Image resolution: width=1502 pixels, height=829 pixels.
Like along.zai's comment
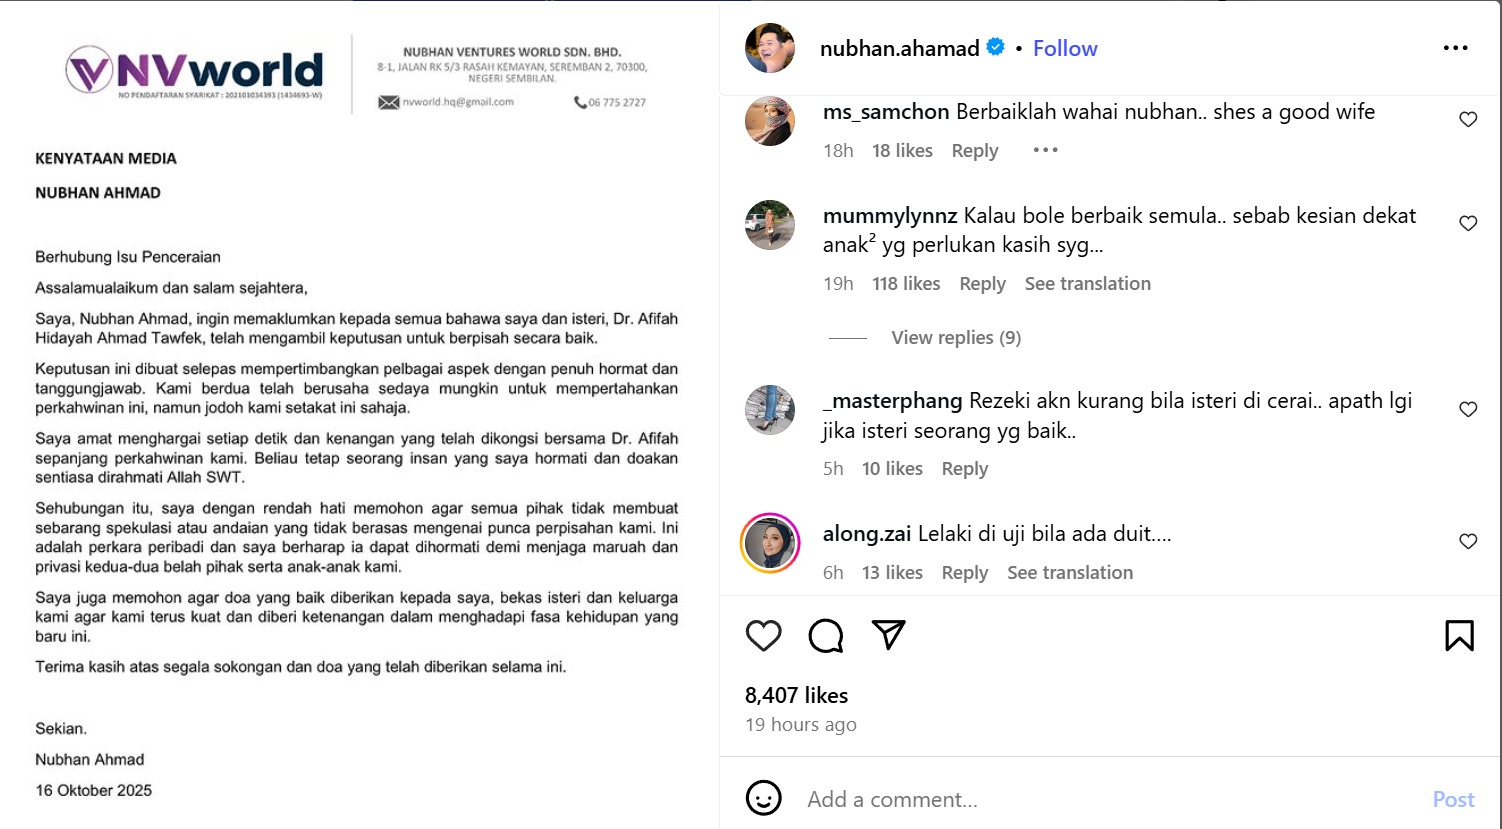(1468, 542)
